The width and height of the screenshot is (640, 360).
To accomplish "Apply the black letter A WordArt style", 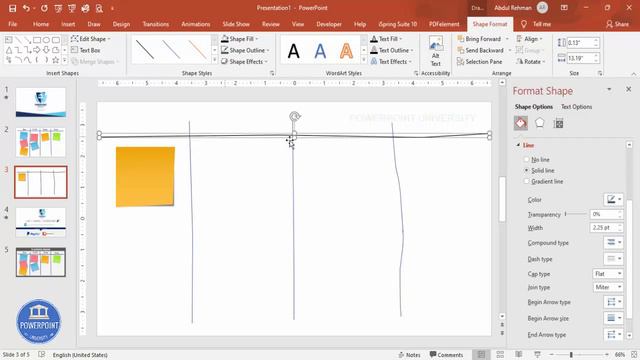I will [293, 51].
